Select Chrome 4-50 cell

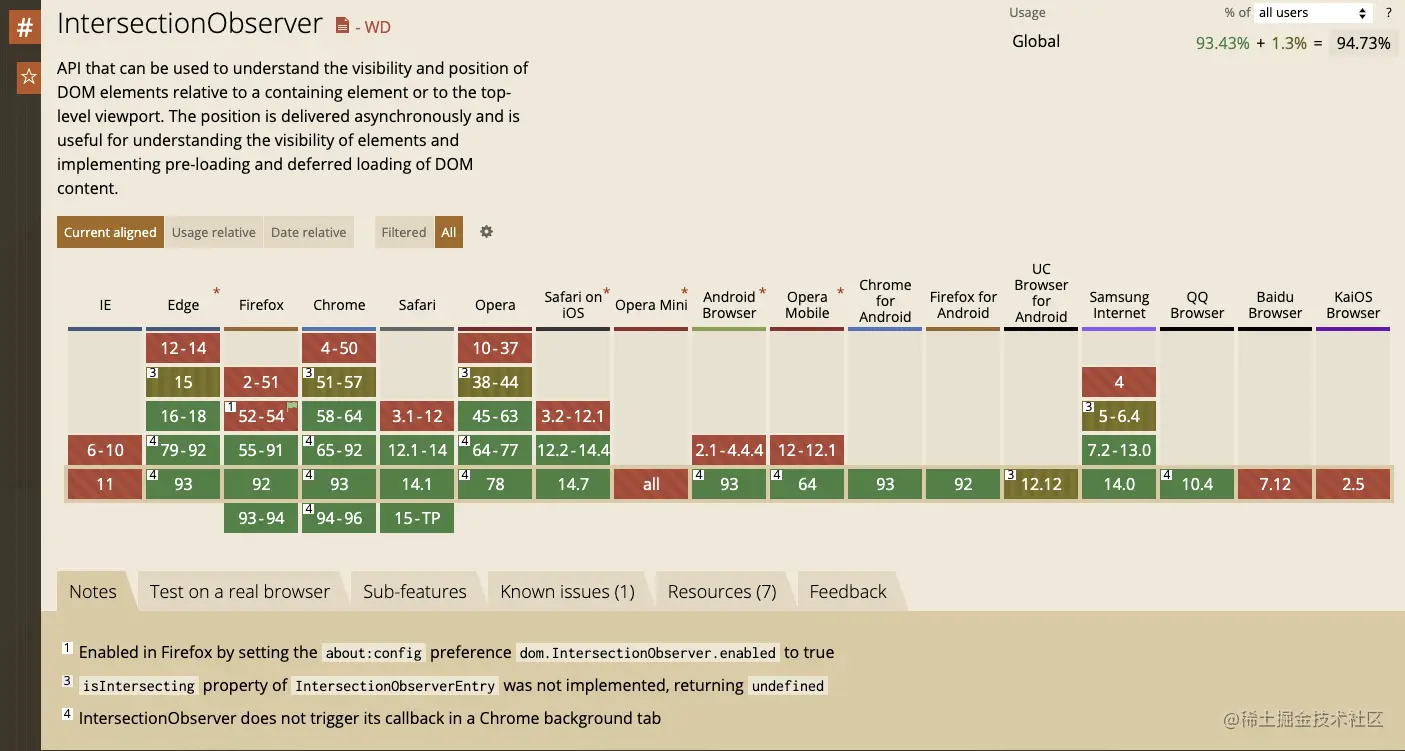(339, 348)
